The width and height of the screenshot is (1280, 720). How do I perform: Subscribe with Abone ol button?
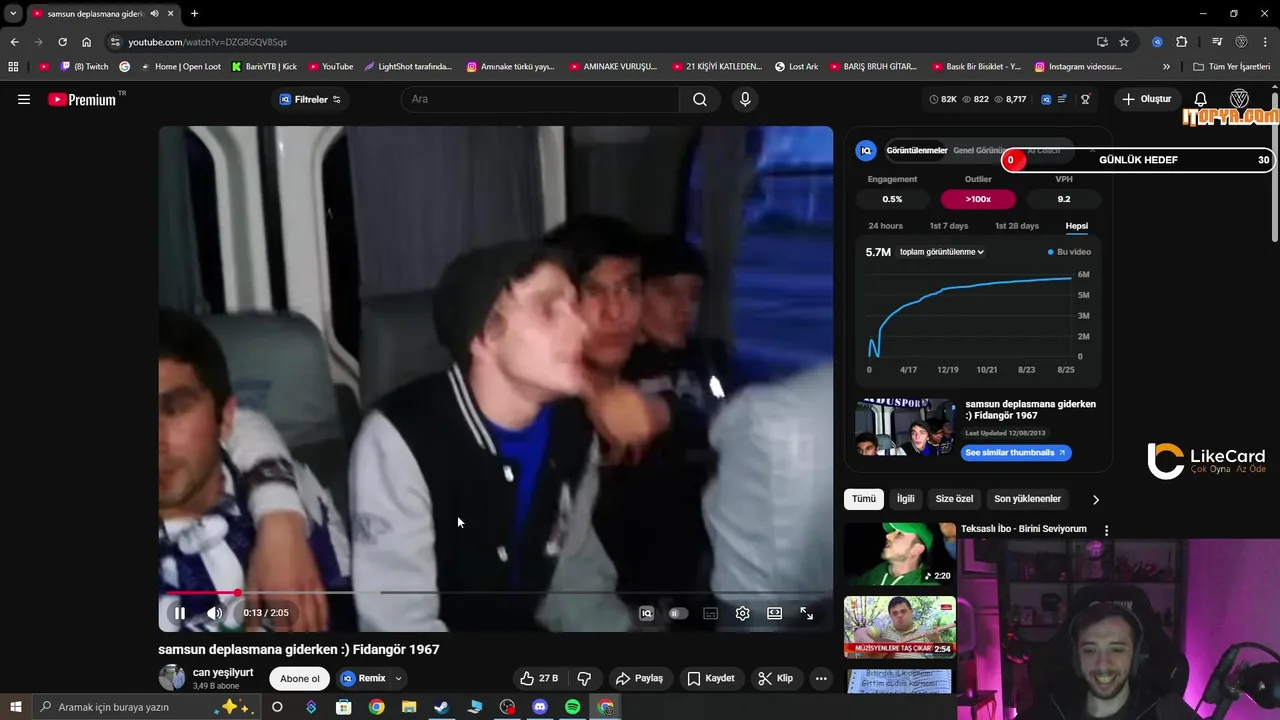[x=300, y=678]
